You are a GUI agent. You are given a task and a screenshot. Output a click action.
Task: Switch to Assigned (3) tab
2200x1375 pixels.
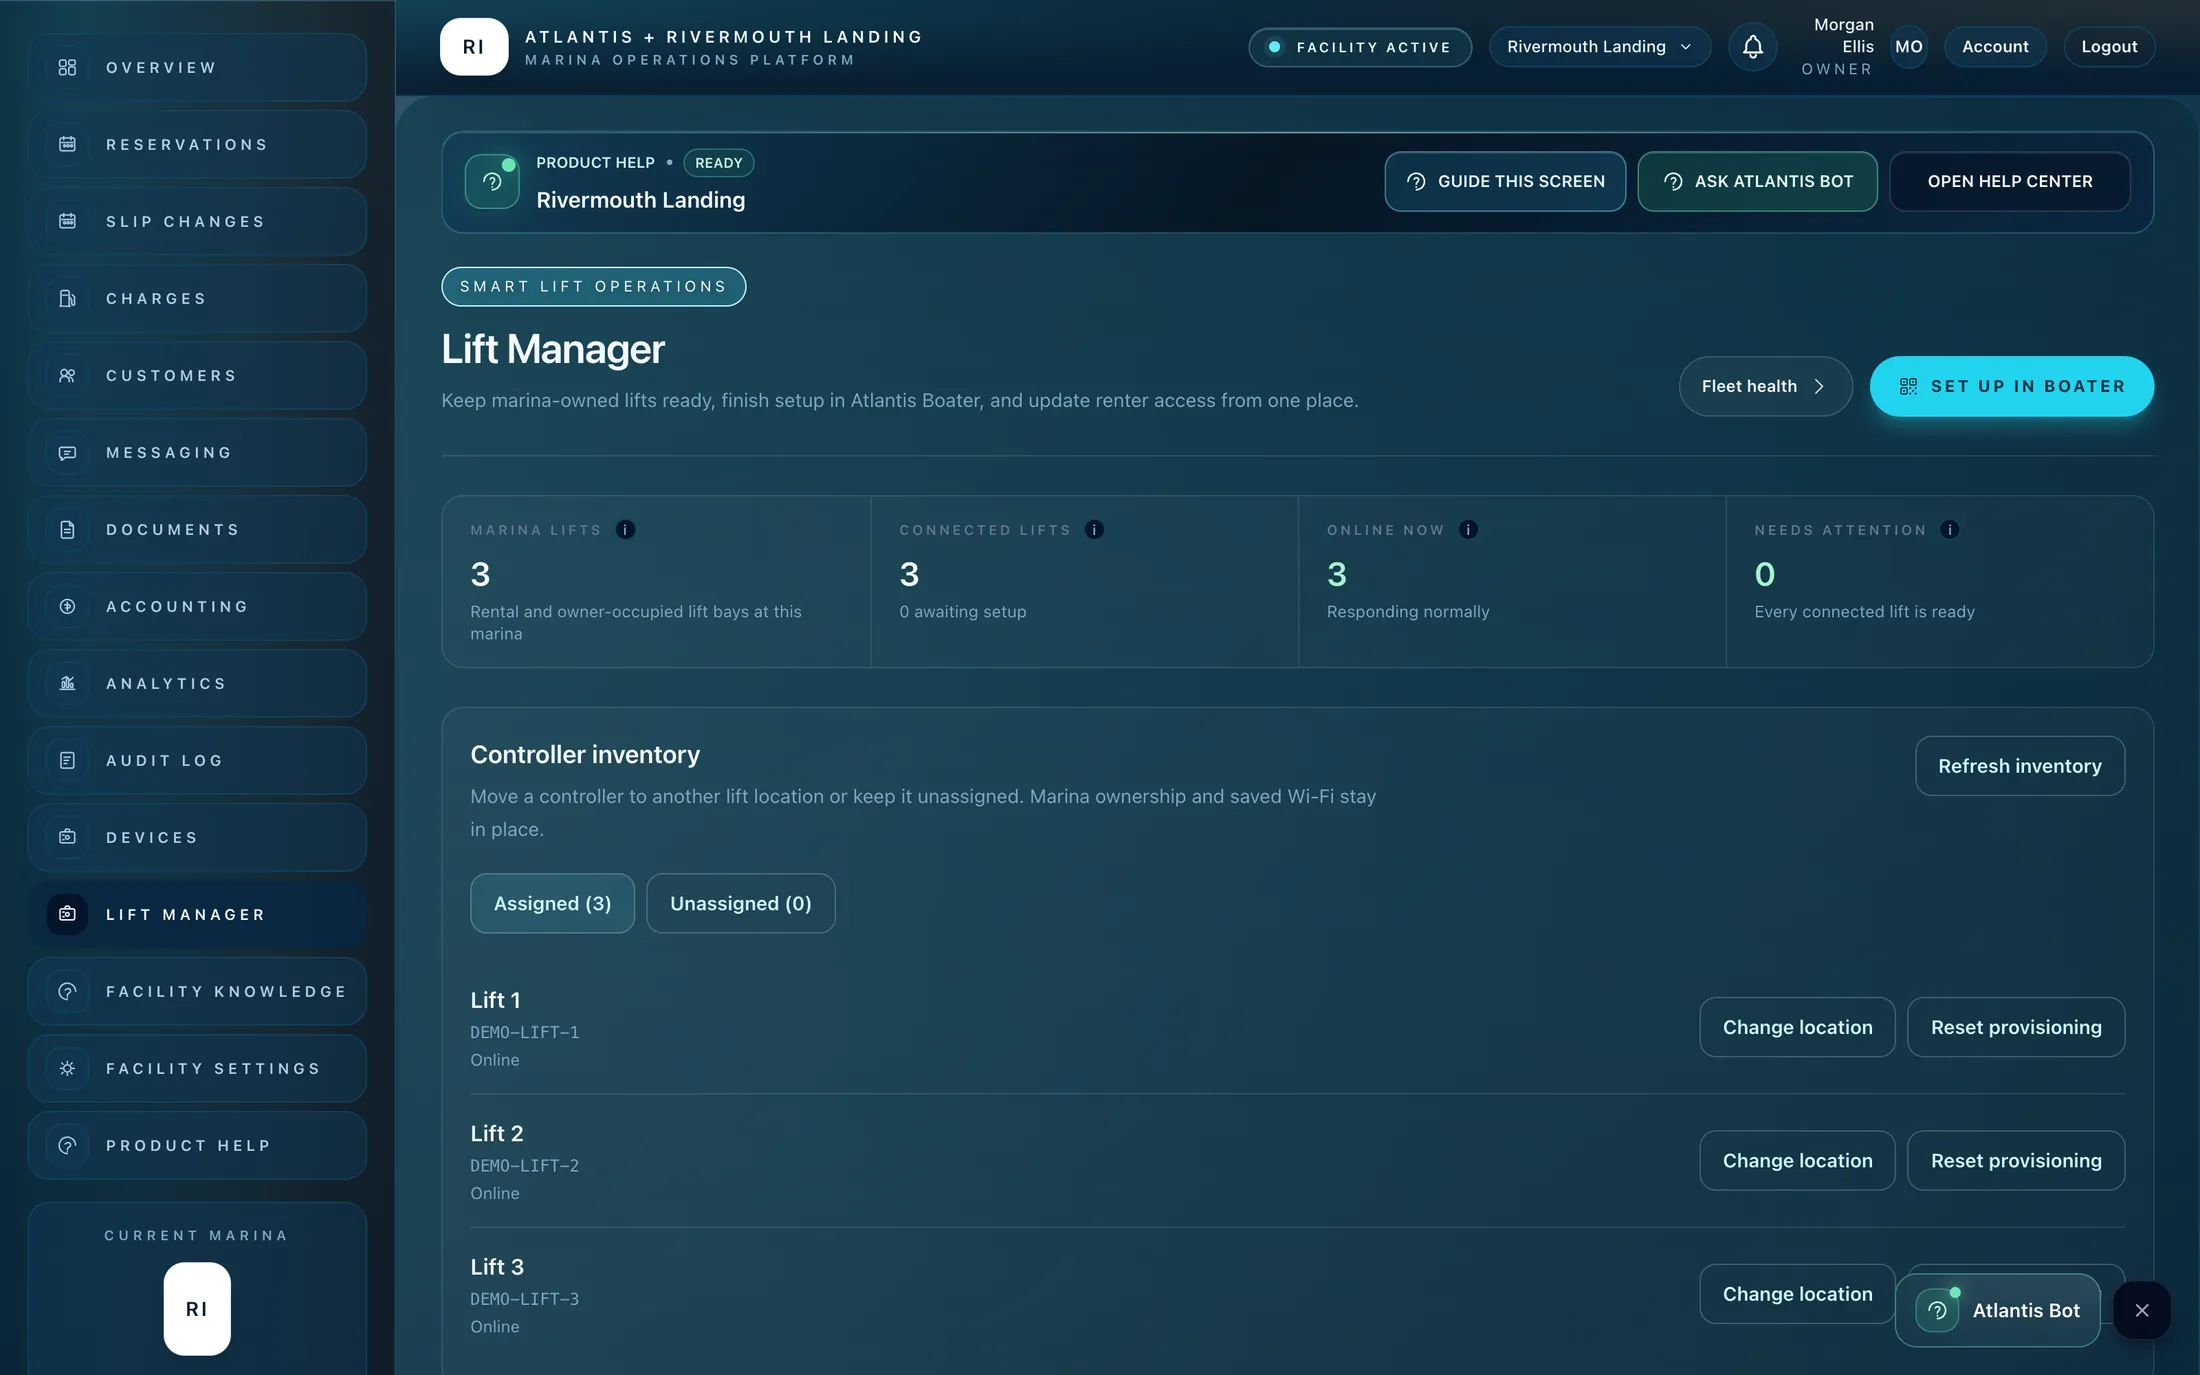552,903
